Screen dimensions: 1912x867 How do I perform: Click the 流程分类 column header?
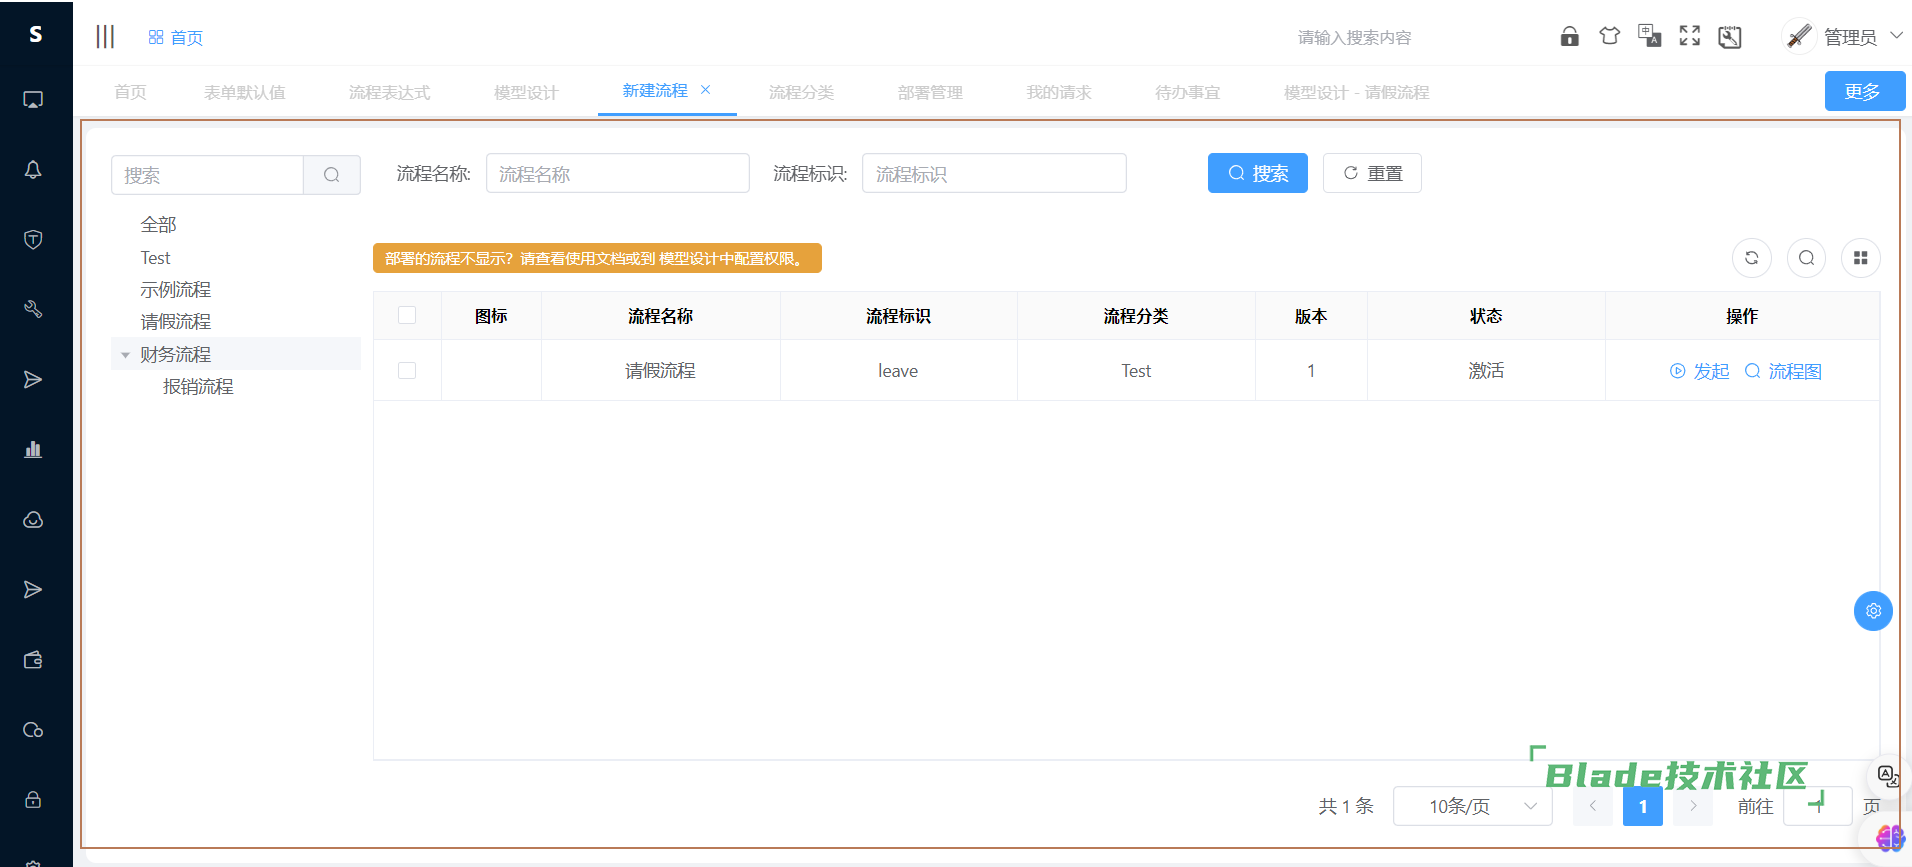point(1136,316)
